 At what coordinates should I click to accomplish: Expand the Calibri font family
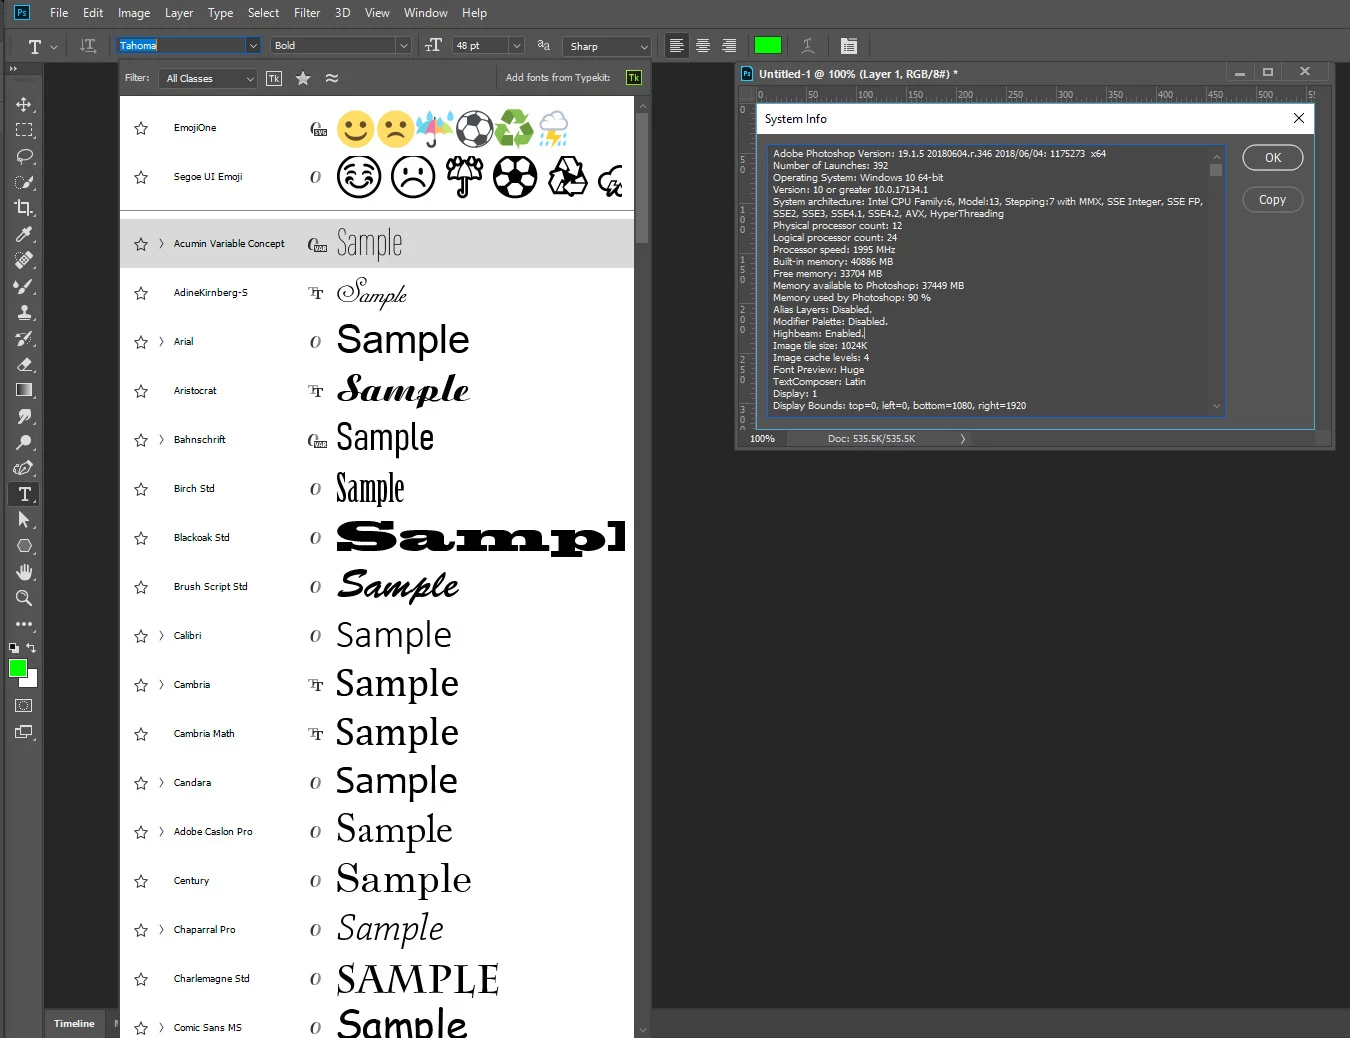pos(161,636)
